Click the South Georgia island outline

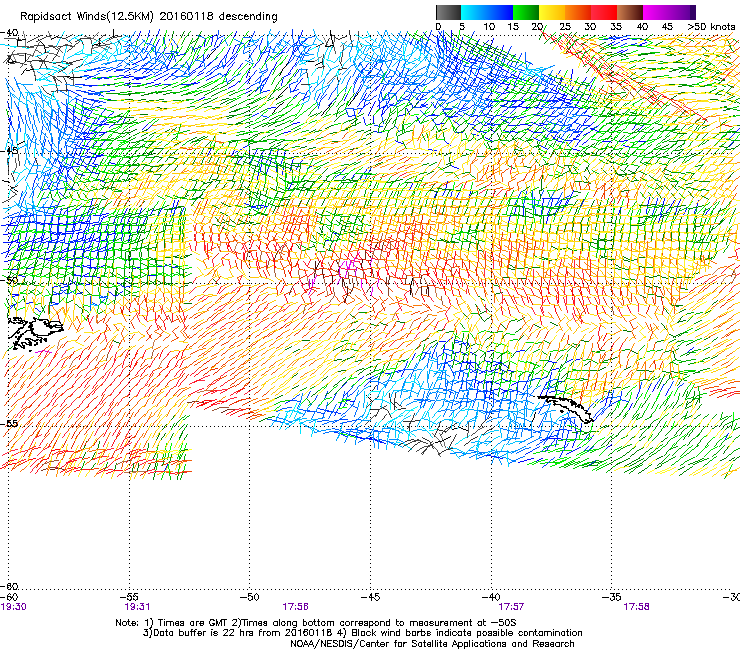(566, 409)
